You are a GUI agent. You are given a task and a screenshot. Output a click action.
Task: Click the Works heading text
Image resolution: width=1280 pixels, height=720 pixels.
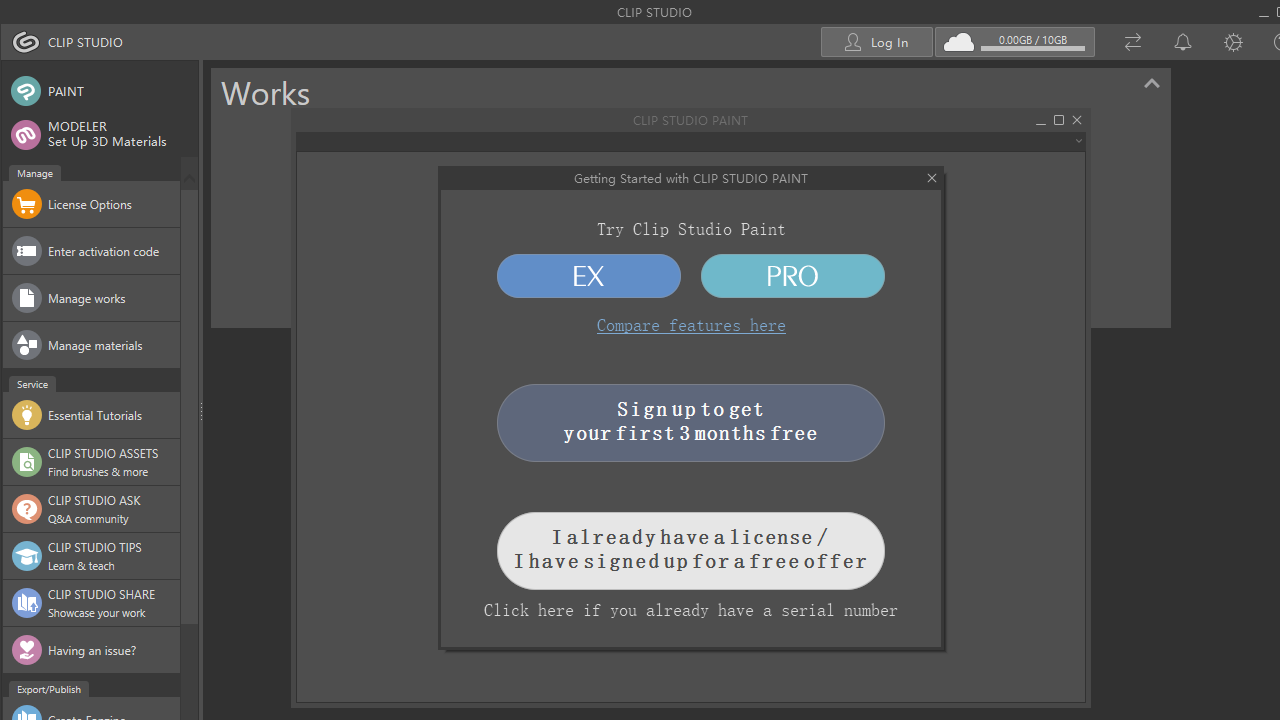pyautogui.click(x=265, y=94)
